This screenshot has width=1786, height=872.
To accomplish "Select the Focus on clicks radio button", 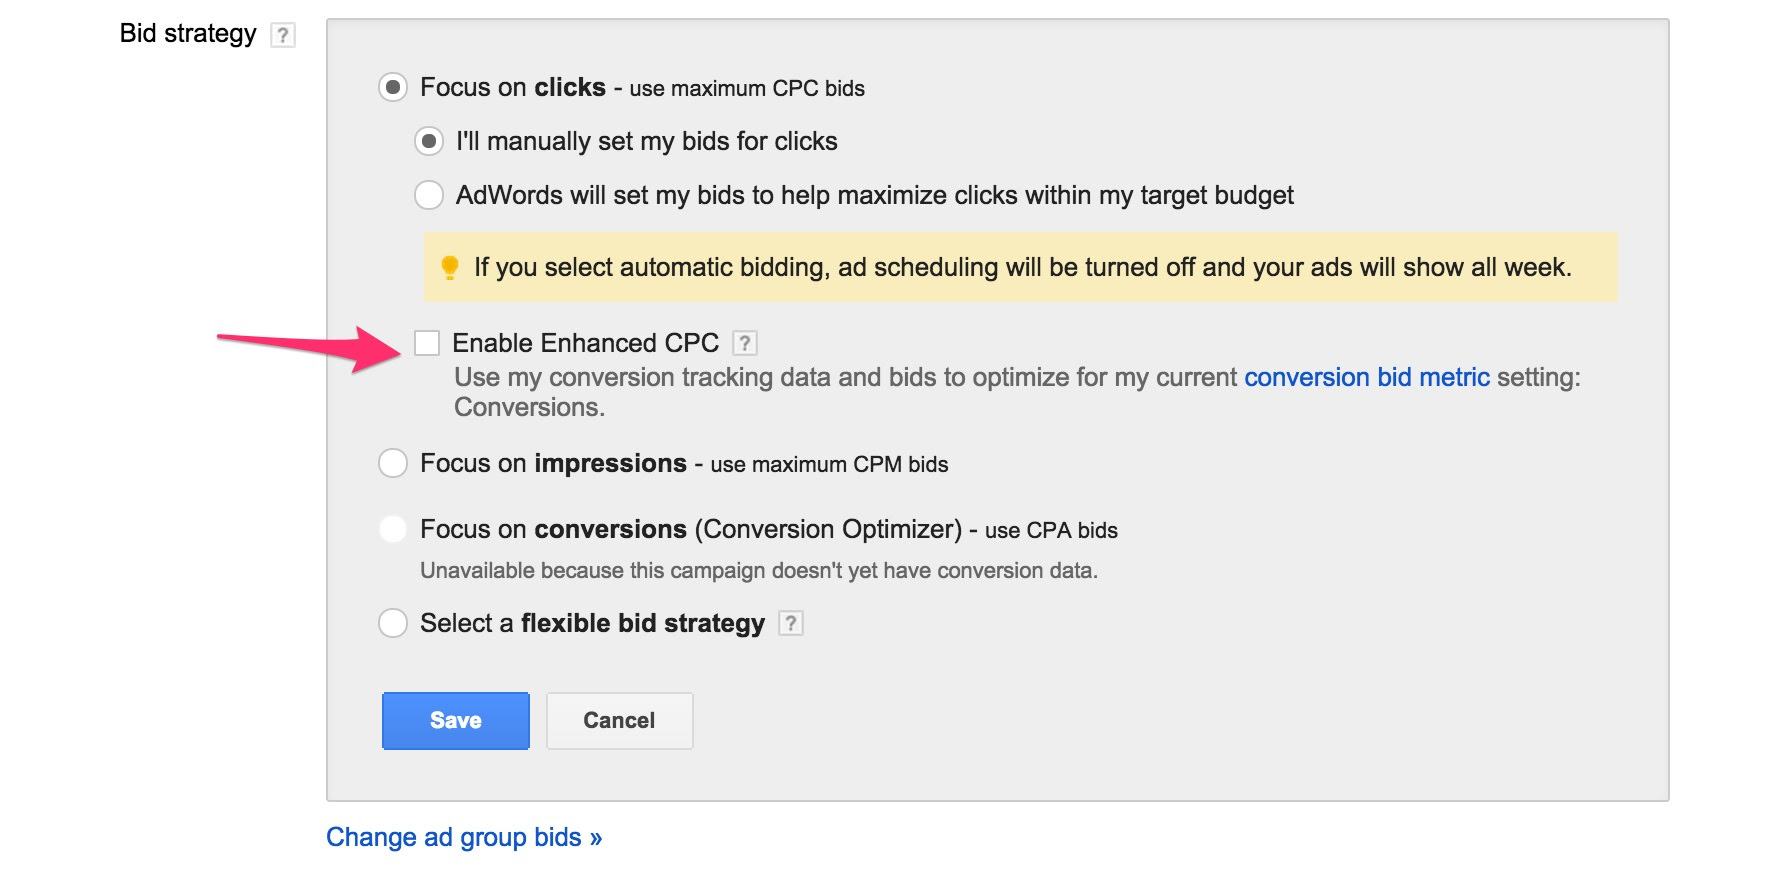I will 393,88.
